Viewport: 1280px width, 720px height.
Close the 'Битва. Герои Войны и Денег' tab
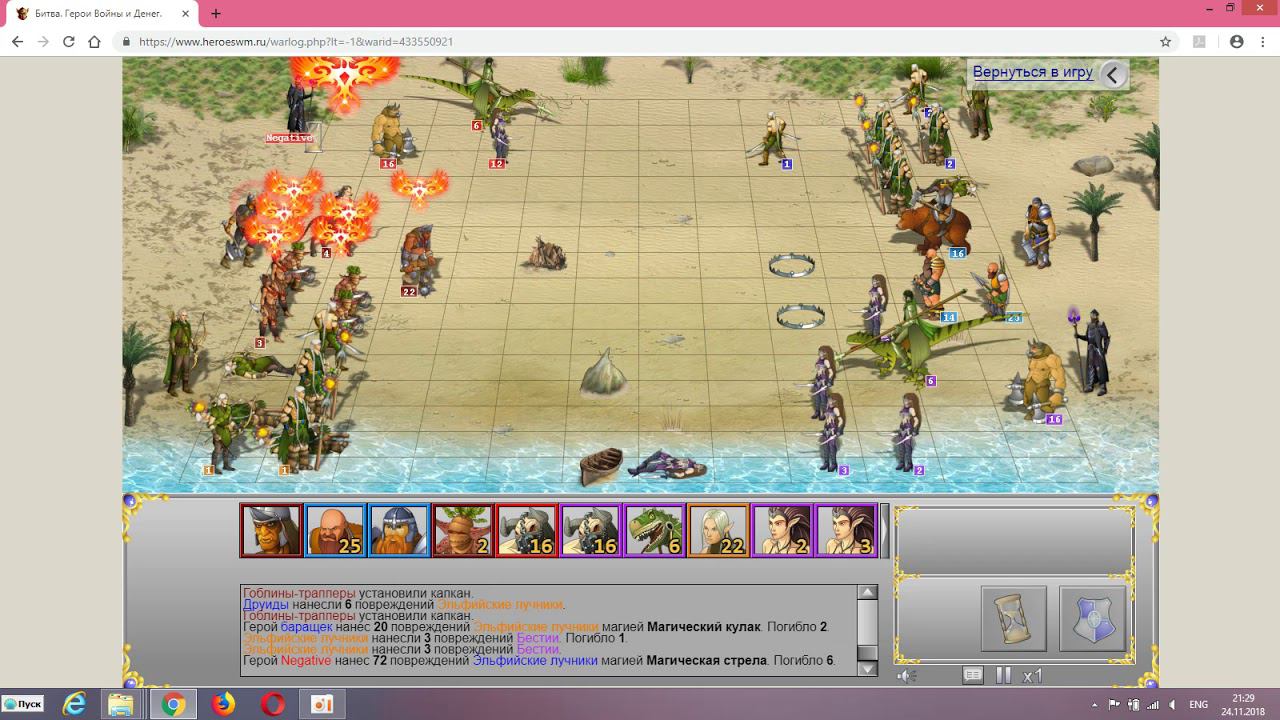pos(183,14)
